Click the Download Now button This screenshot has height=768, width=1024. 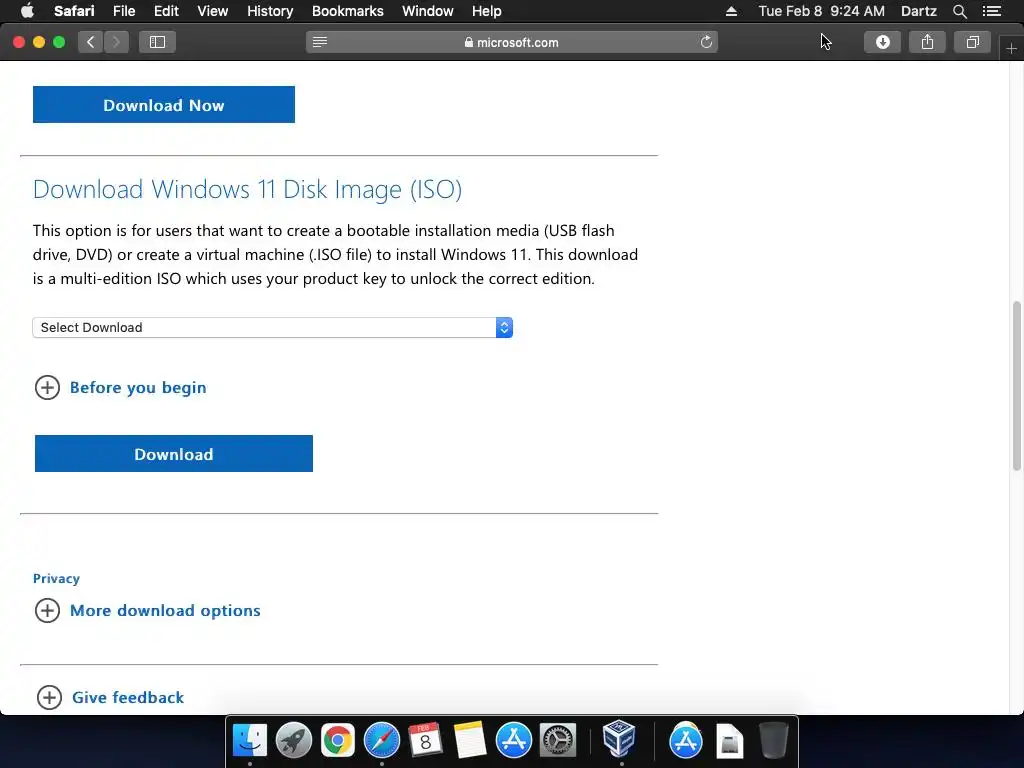click(x=164, y=104)
